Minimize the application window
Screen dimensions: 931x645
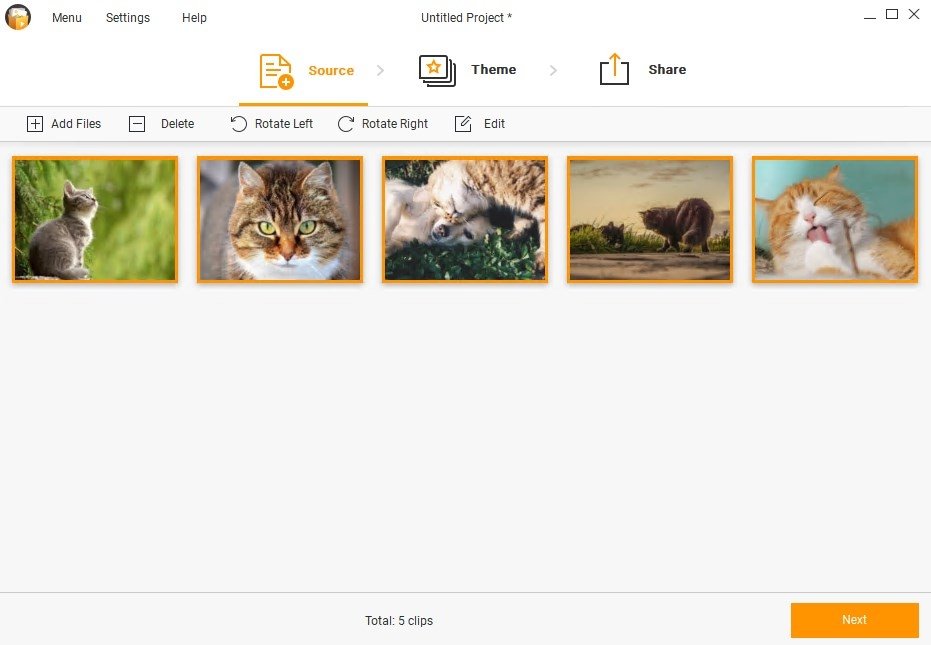coord(870,17)
